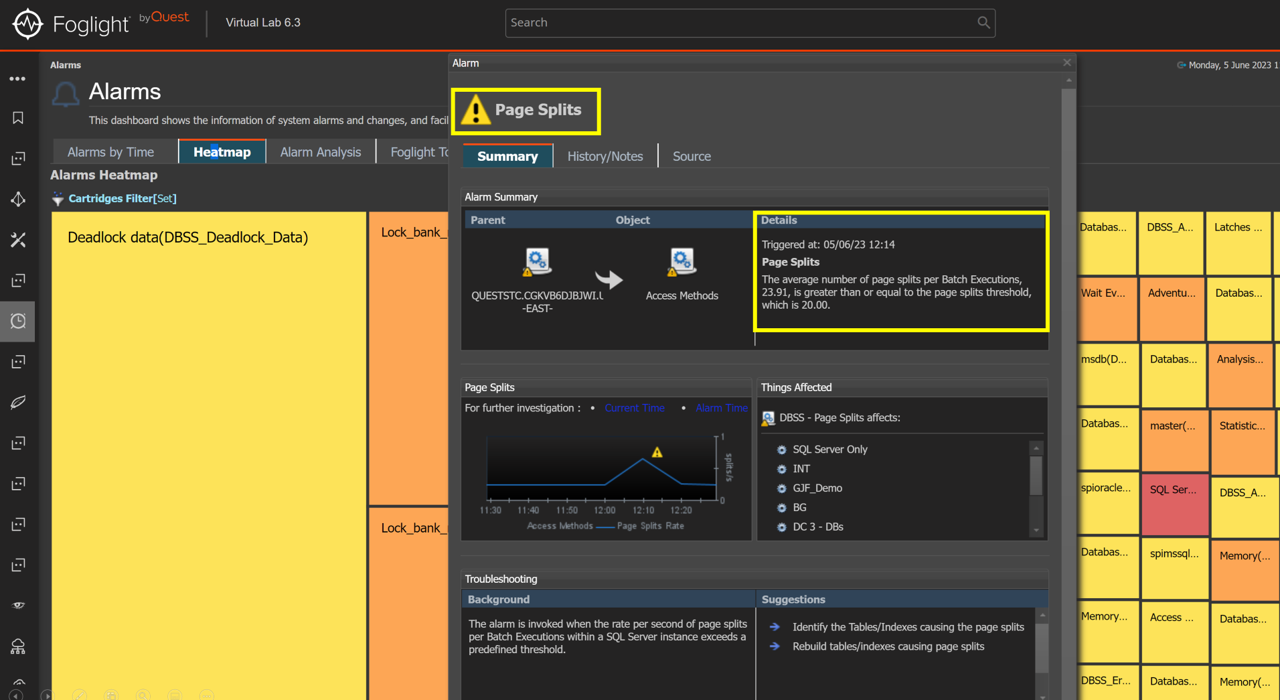Click the search magnifier icon
The image size is (1280, 700).
point(983,23)
